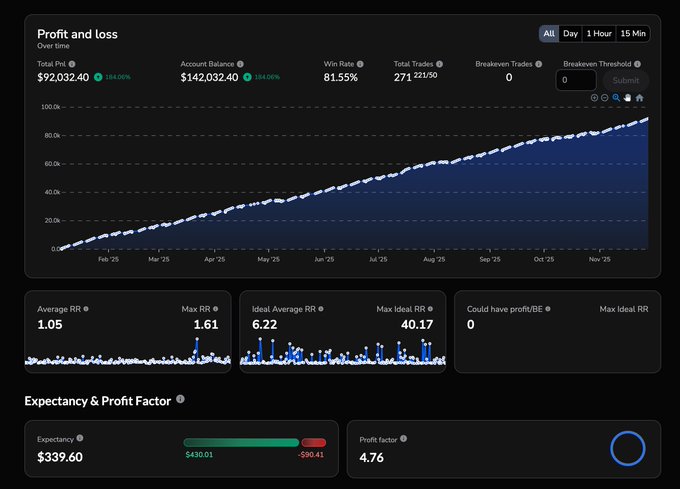Click the green Account Balance up-arrow badge
This screenshot has height=489, width=680.
tap(247, 77)
